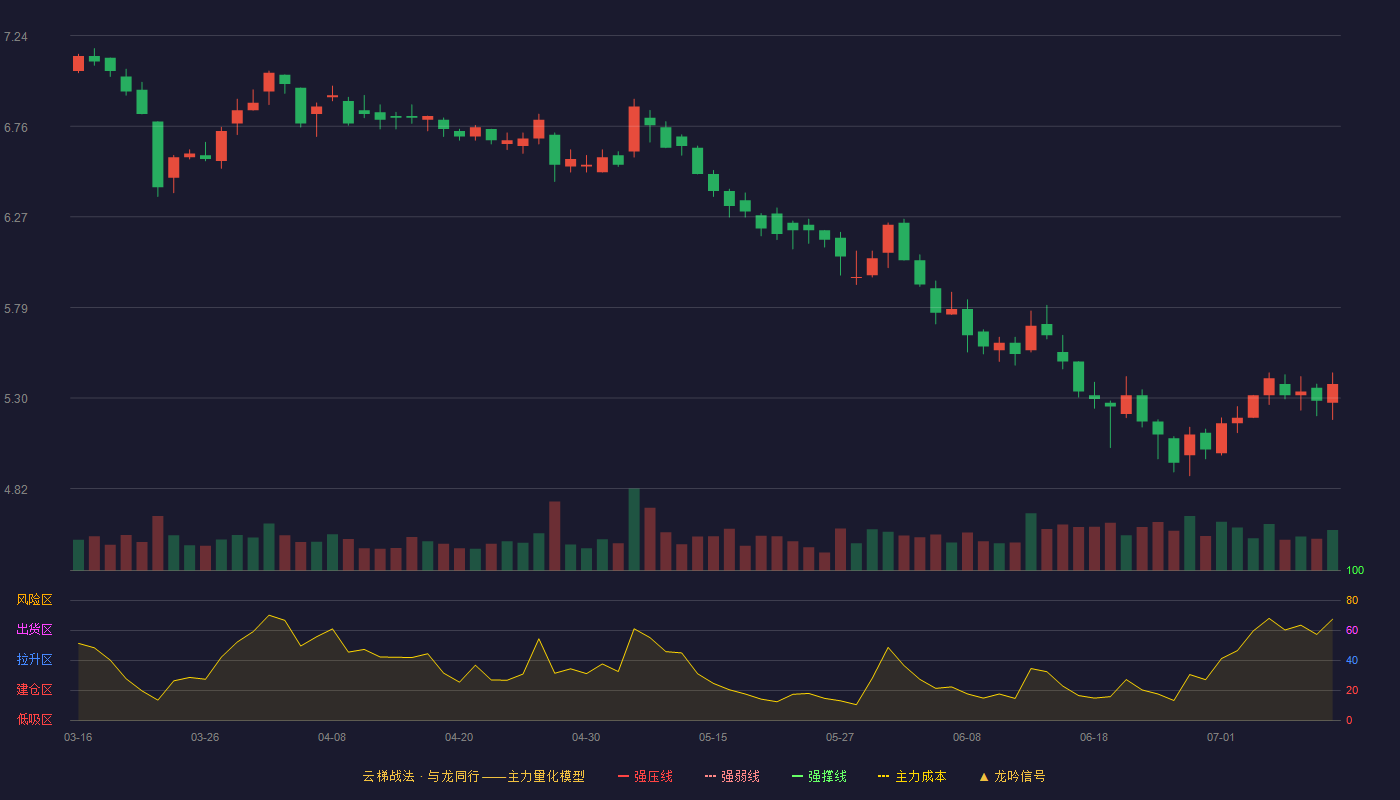The image size is (1400, 800).
Task: Click the green 100 indicator axis value
Action: click(x=1355, y=571)
